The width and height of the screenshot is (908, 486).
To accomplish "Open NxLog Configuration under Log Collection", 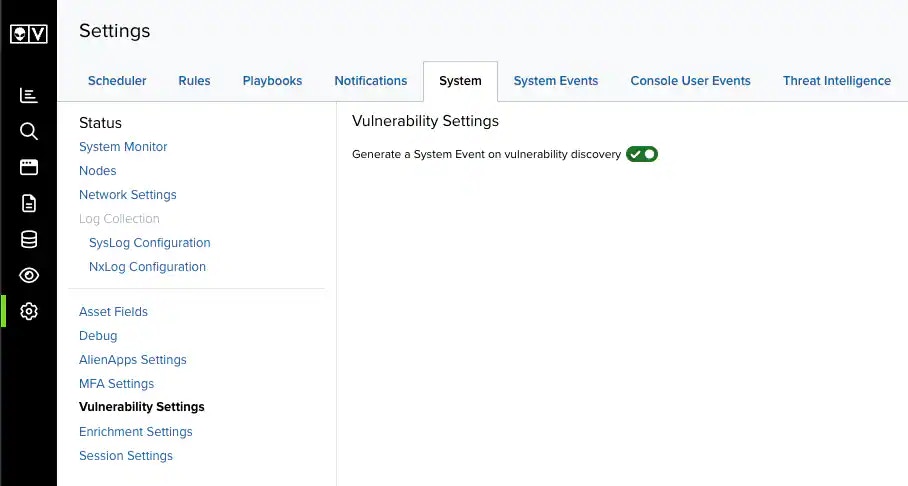I will tap(147, 266).
